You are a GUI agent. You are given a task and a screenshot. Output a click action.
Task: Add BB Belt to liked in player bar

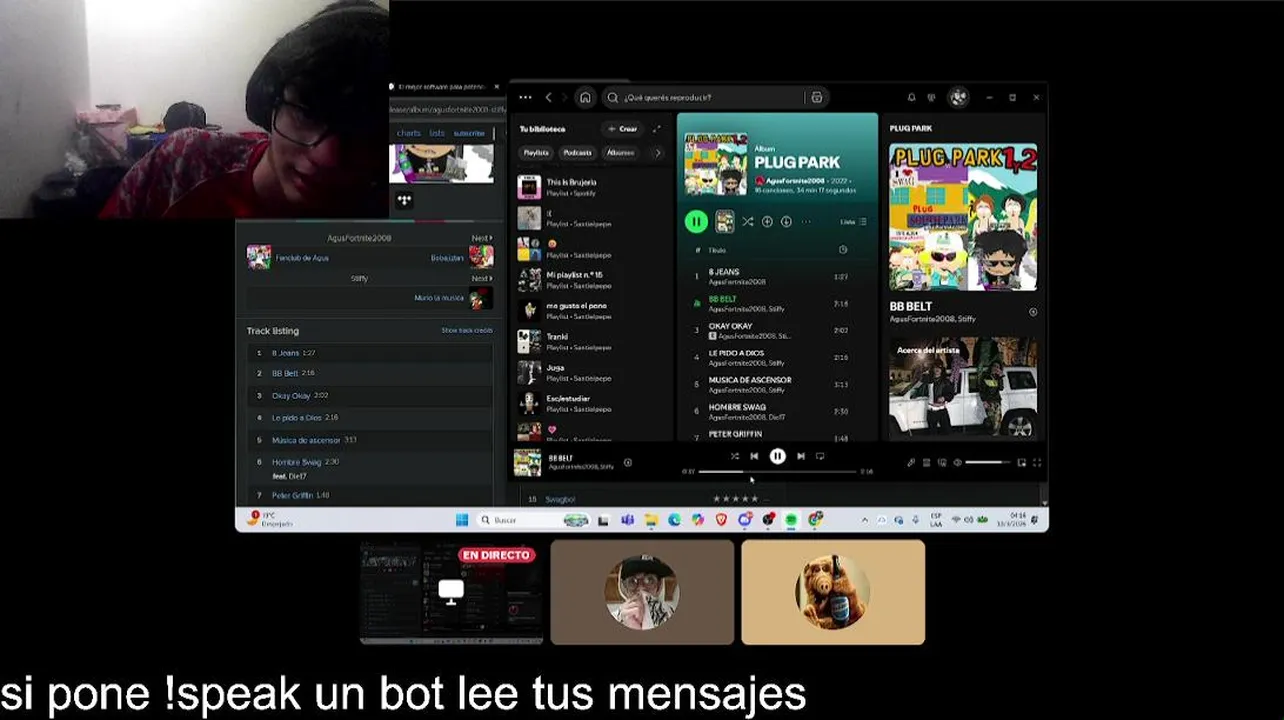coord(628,462)
